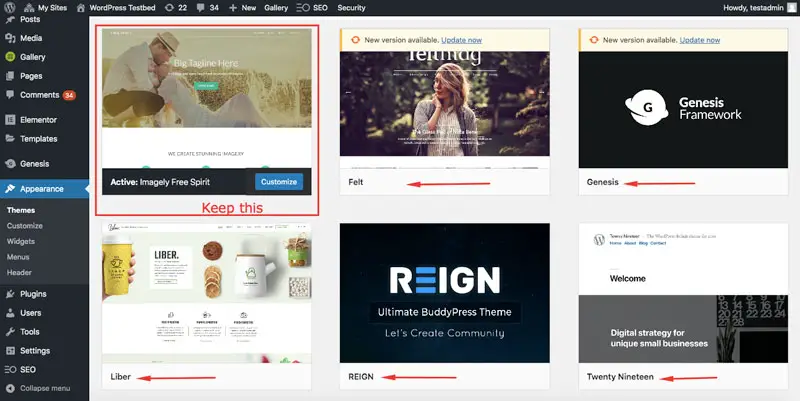Open Liber theme screenshot

tap(207, 293)
